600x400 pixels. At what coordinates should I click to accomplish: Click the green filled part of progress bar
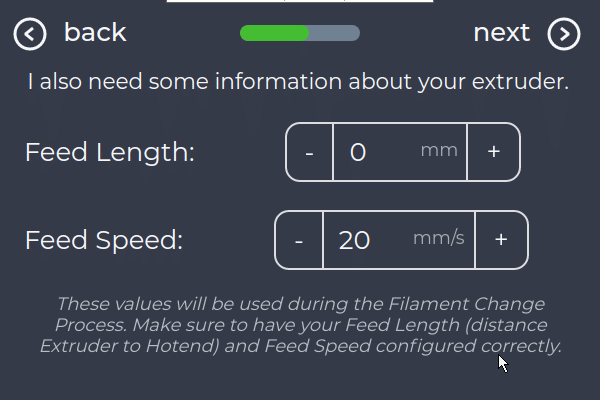pos(275,33)
